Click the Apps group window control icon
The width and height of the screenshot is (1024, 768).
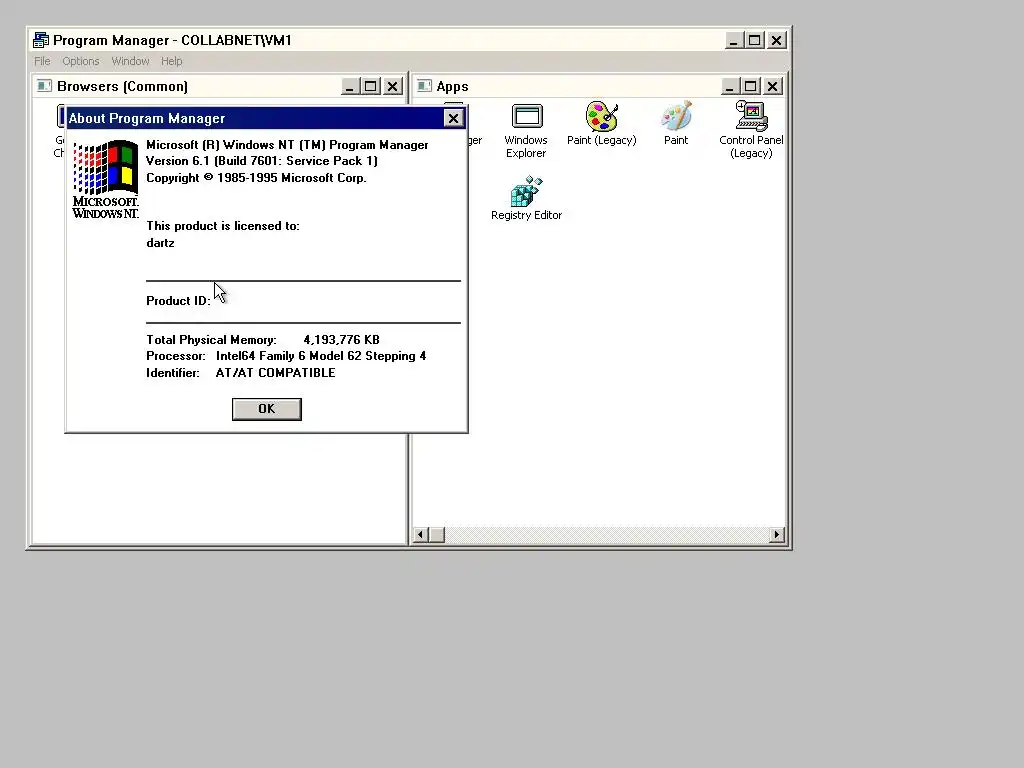[x=424, y=86]
